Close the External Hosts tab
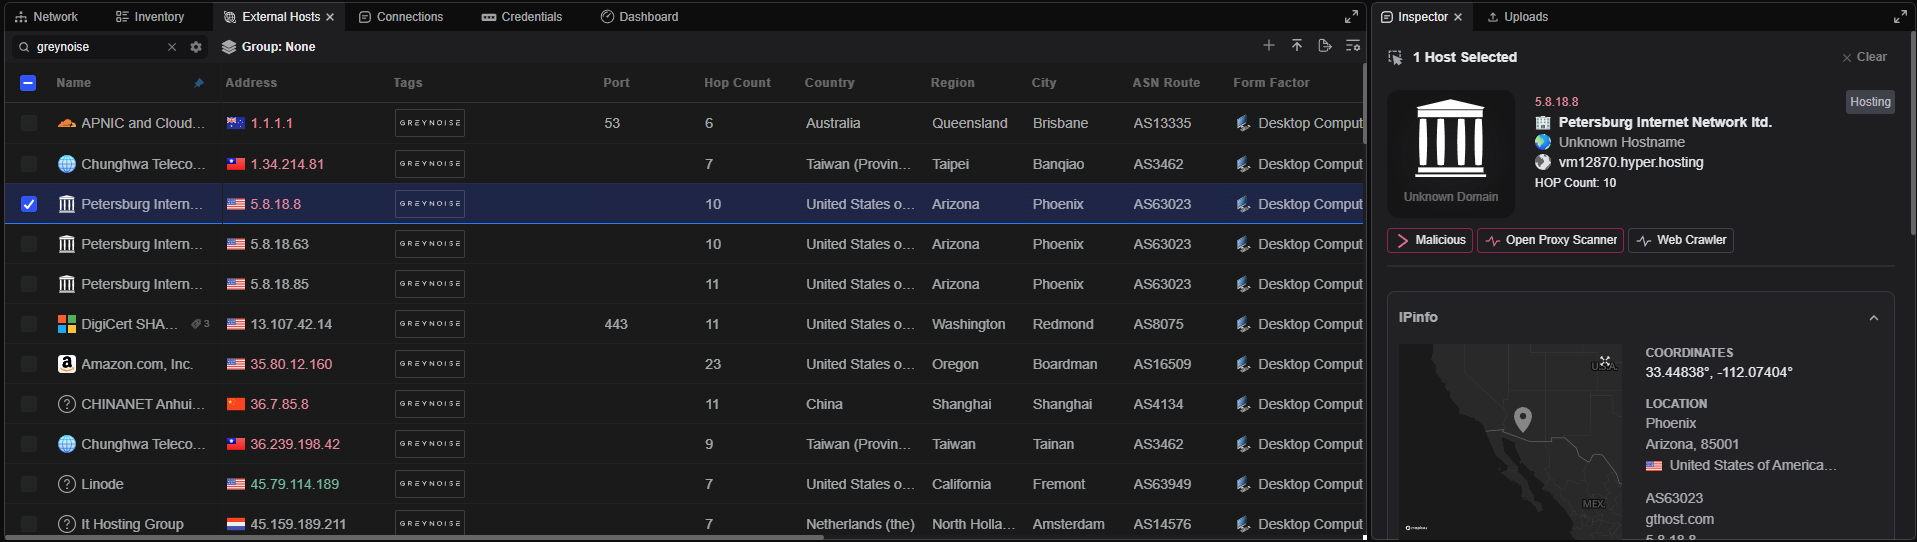This screenshot has height=542, width=1917. pos(330,17)
